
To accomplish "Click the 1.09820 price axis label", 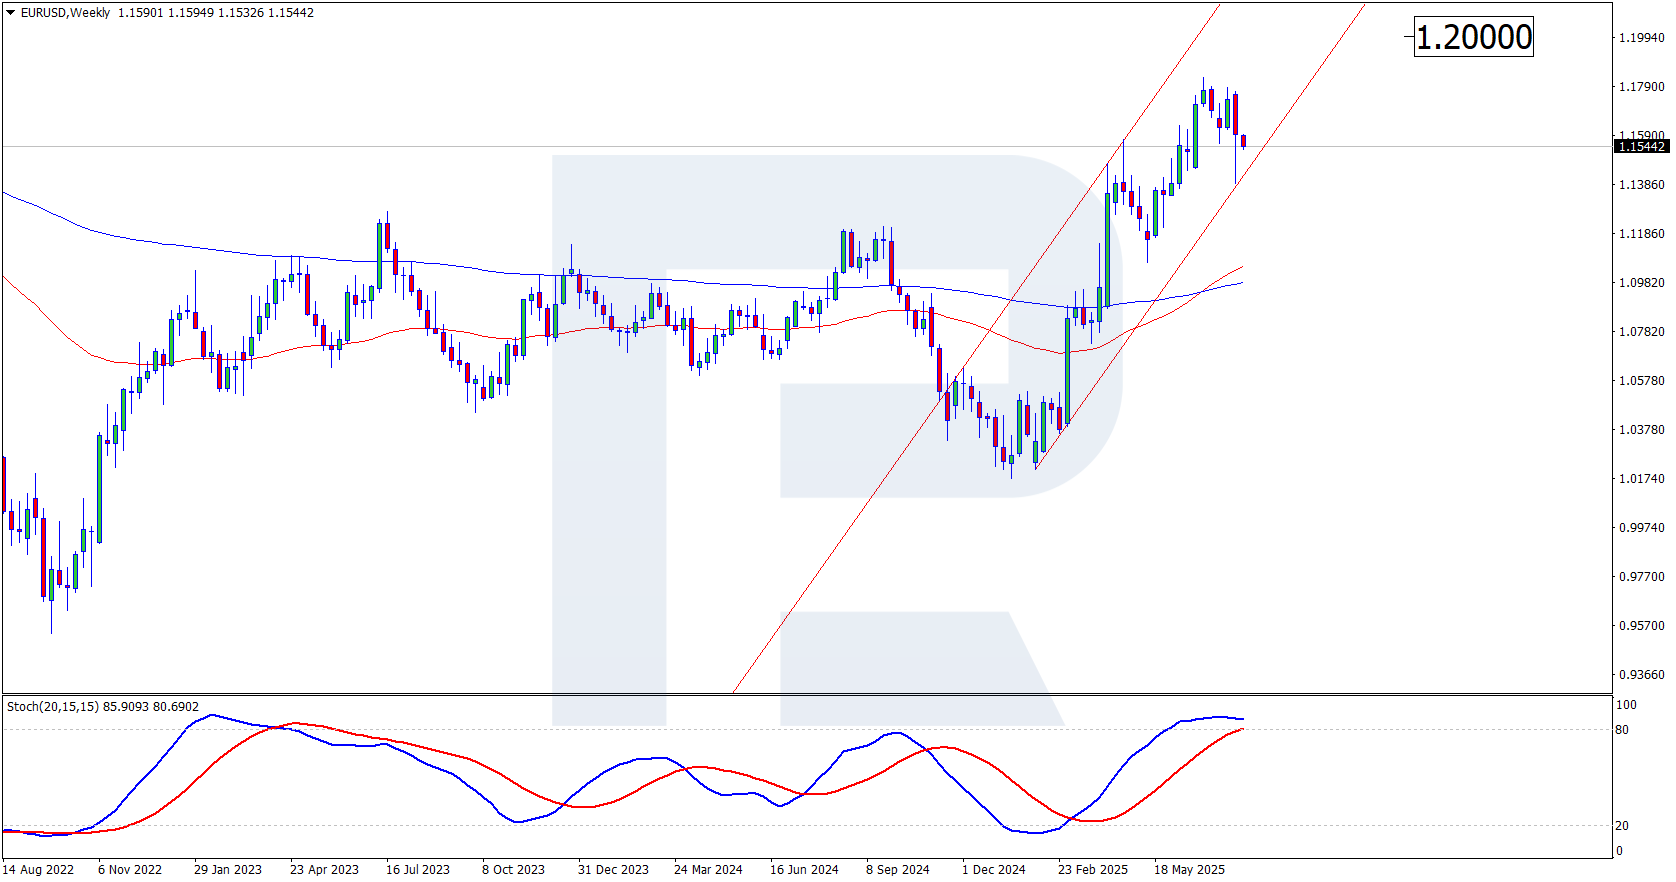I will [x=1641, y=283].
